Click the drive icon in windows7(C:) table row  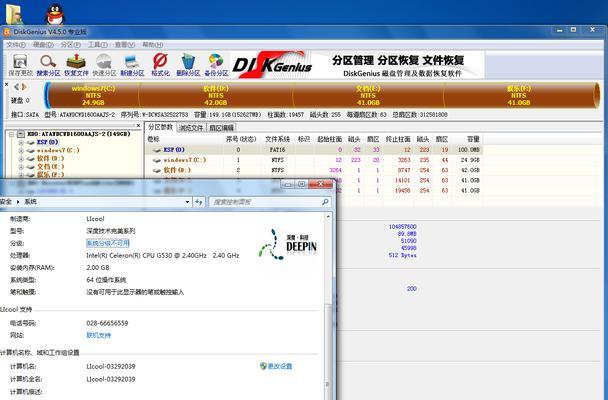(x=157, y=160)
